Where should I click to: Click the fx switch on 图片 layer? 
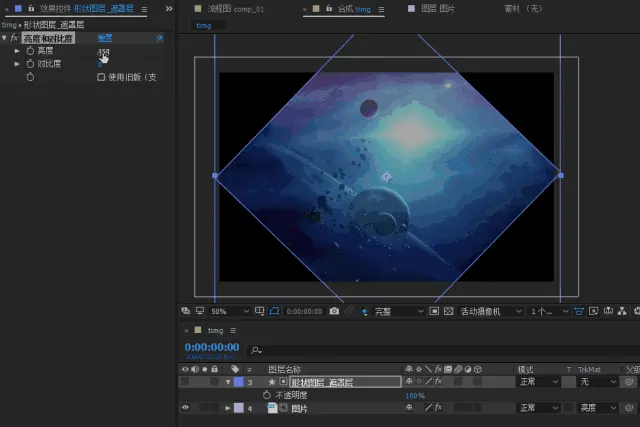click(439, 407)
